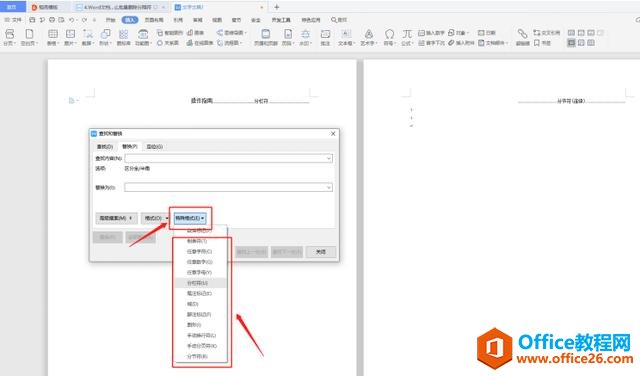Screen dimensions: 640x376
Task: Choose 手动换行符 from the special format list
Action: (200, 335)
